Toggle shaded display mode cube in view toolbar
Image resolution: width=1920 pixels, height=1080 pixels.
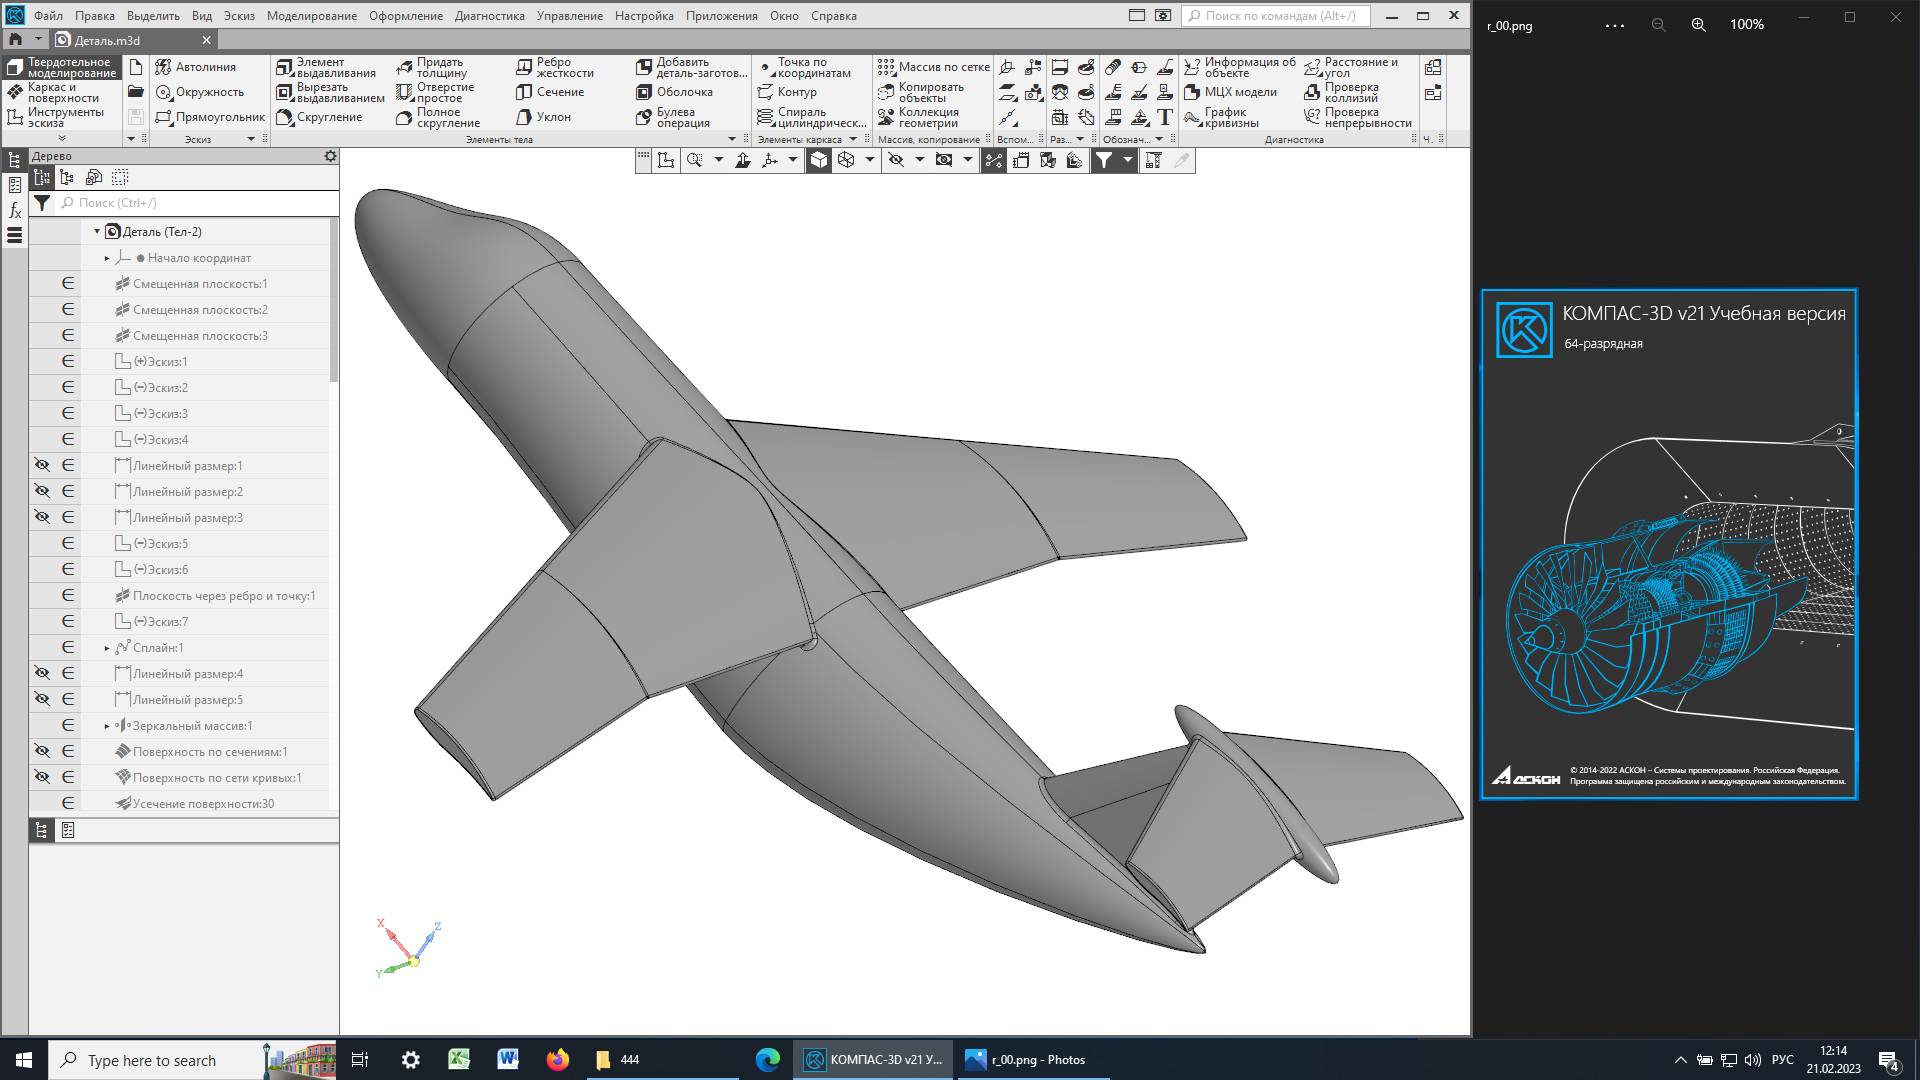pyautogui.click(x=818, y=160)
